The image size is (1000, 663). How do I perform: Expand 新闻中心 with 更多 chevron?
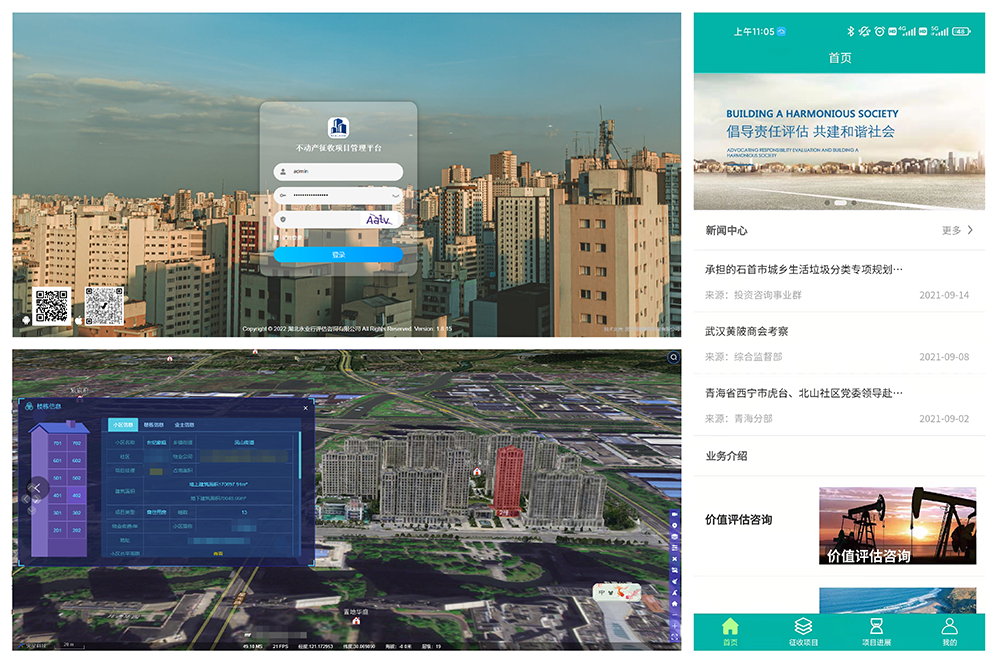(x=969, y=230)
